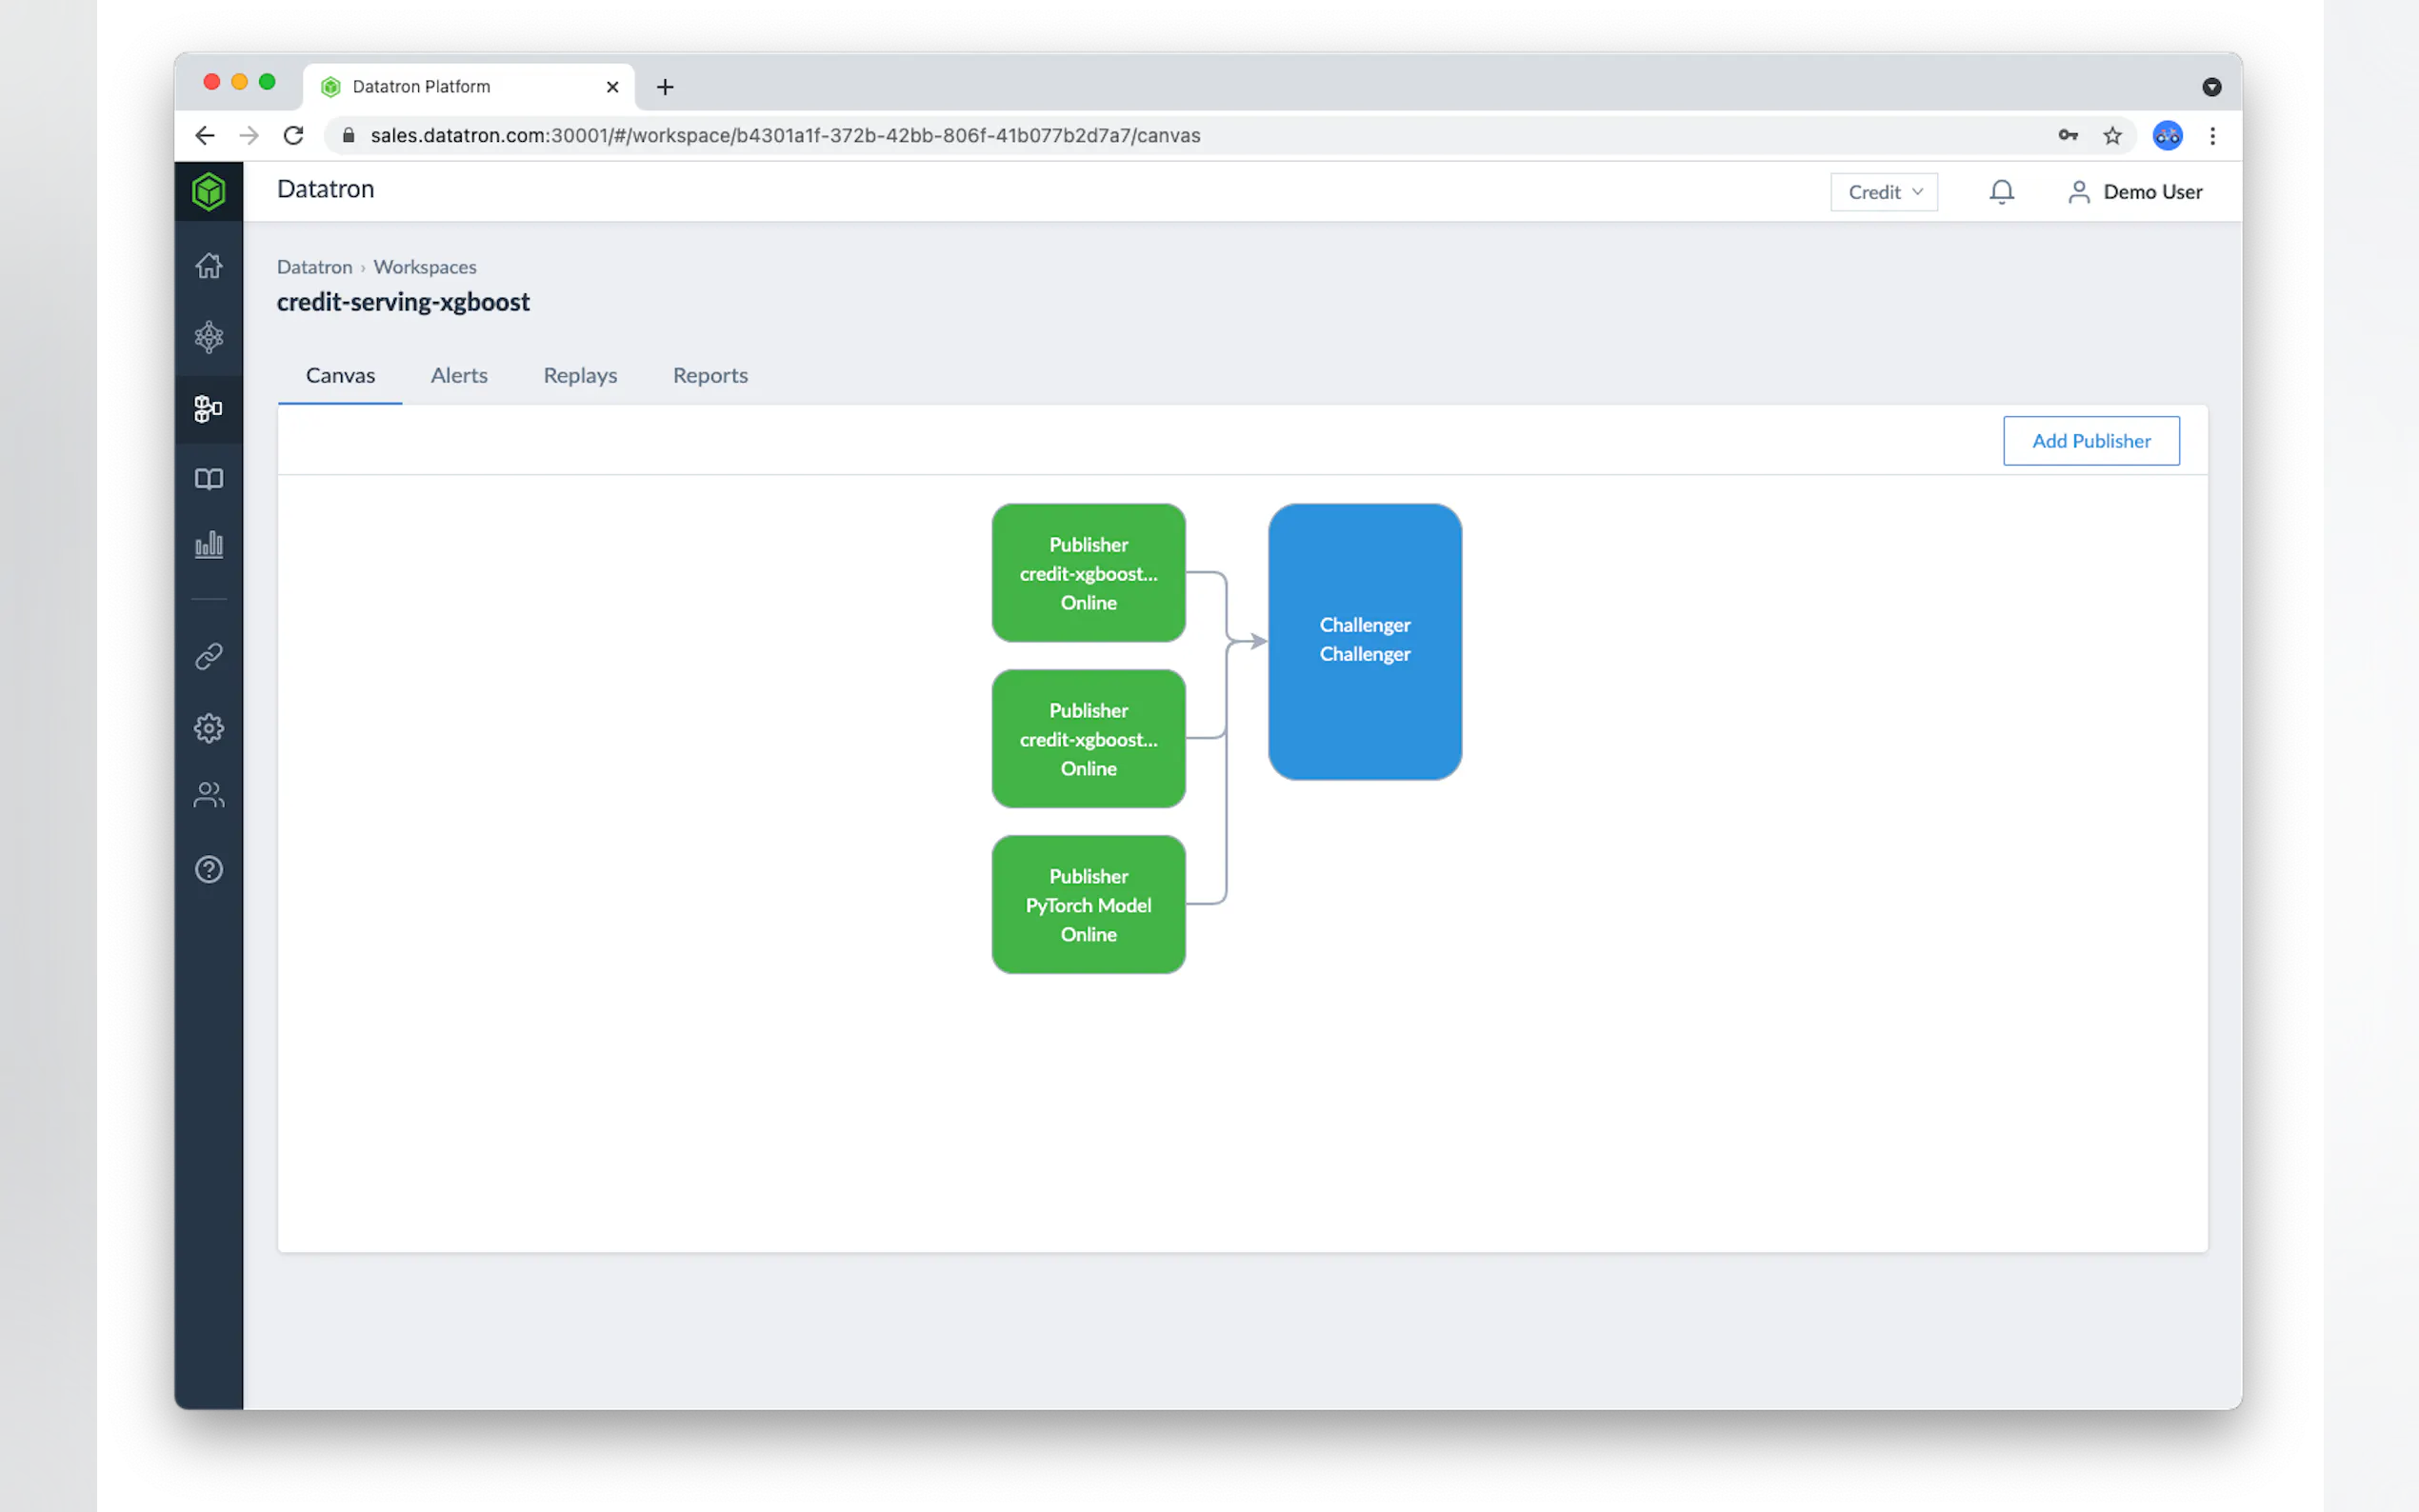The image size is (2419, 1512).
Task: Open the settings gear in the sidebar
Action: coord(208,728)
